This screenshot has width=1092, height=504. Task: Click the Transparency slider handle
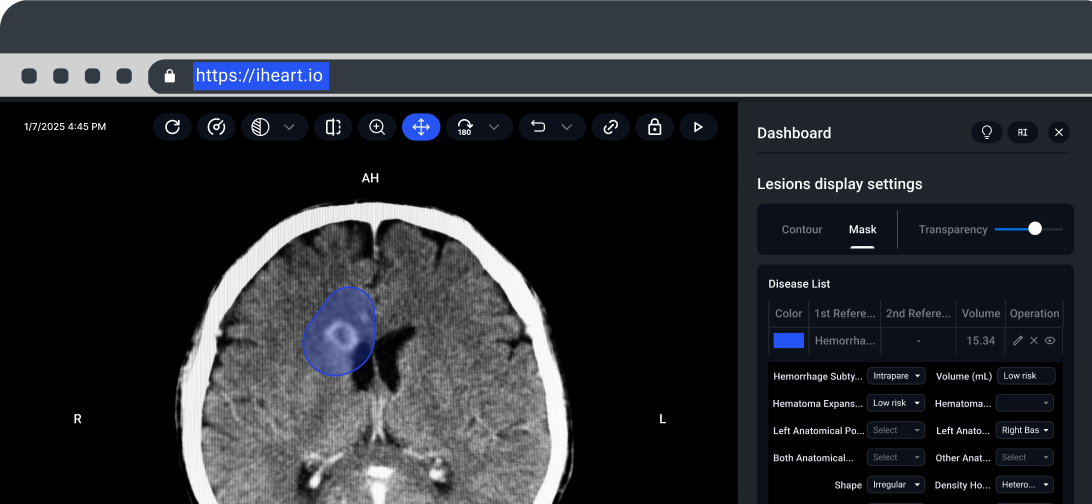(1035, 229)
